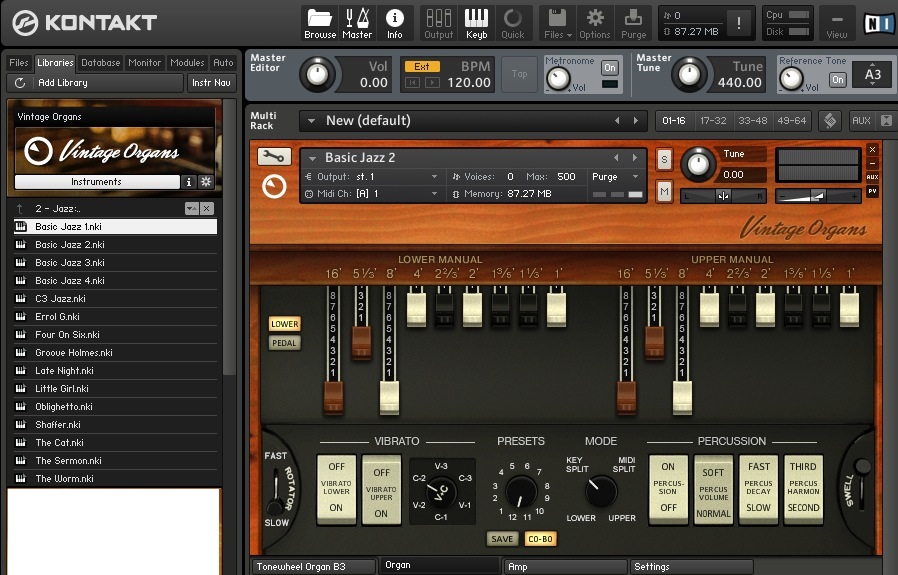This screenshot has width=898, height=575.
Task: Open folder sort dropdown in browser
Action: [191, 208]
